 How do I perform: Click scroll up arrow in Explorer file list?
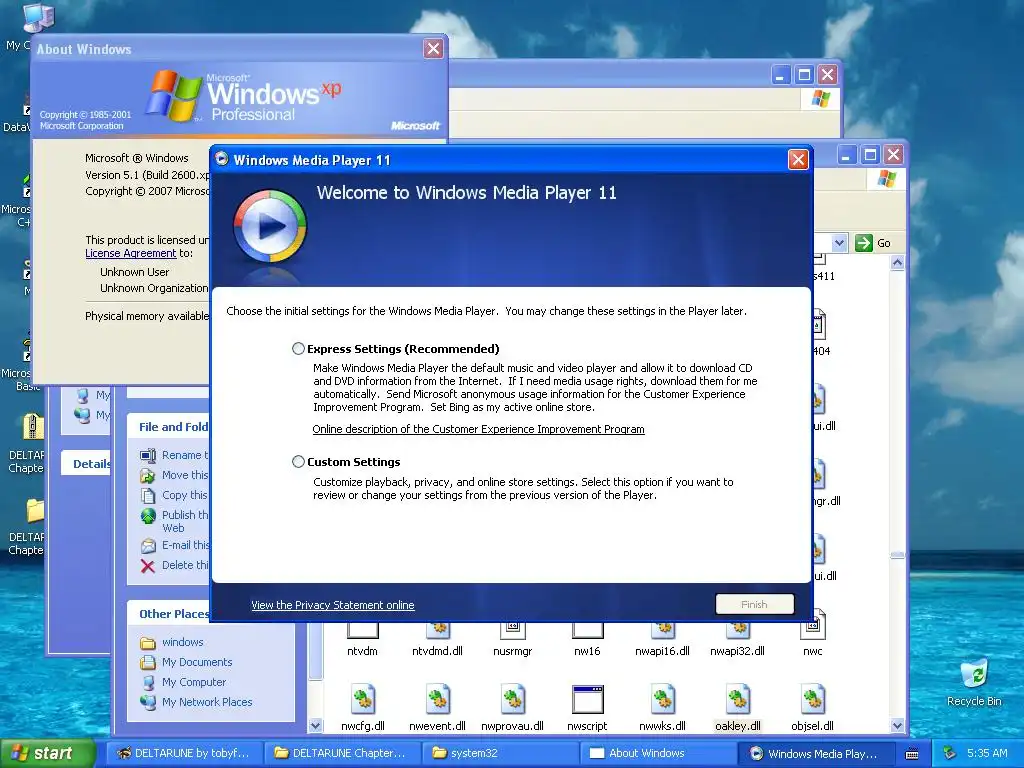897,263
